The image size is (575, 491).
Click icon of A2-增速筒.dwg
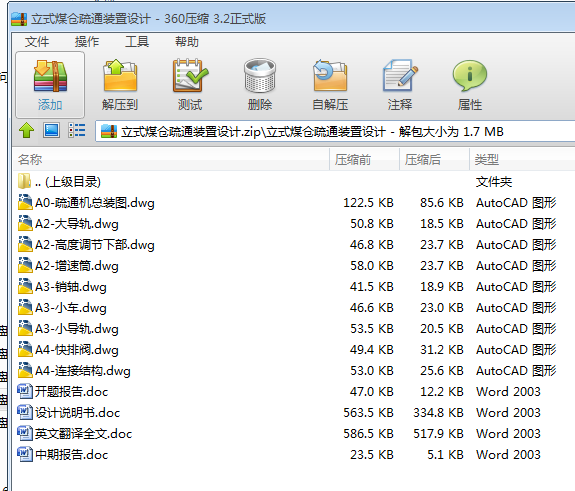coord(25,265)
